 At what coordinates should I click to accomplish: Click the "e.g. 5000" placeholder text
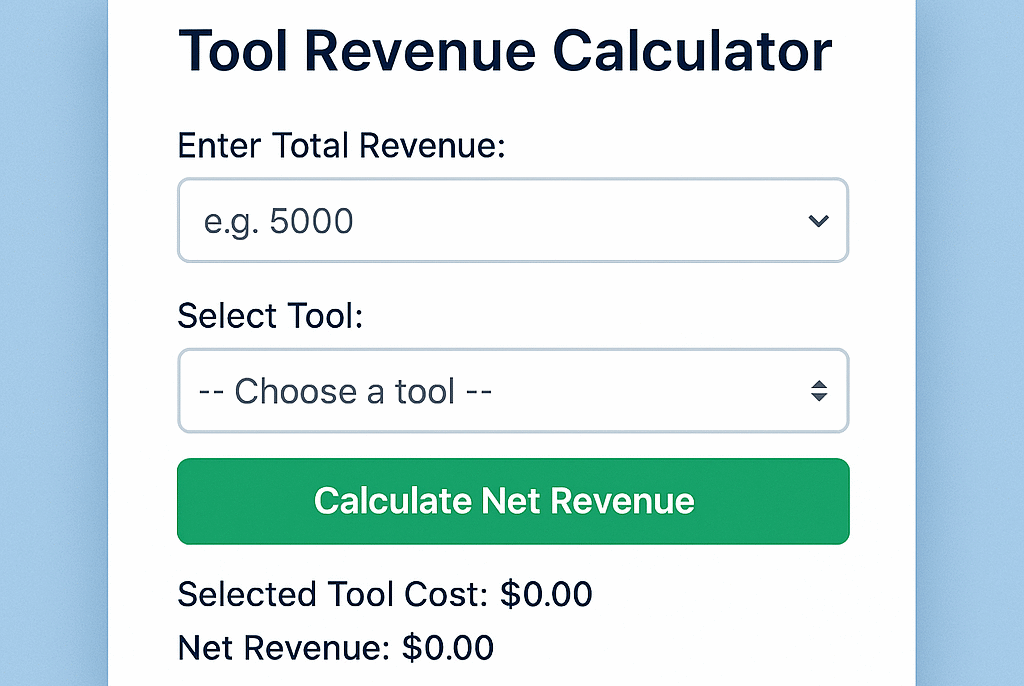[x=279, y=221]
